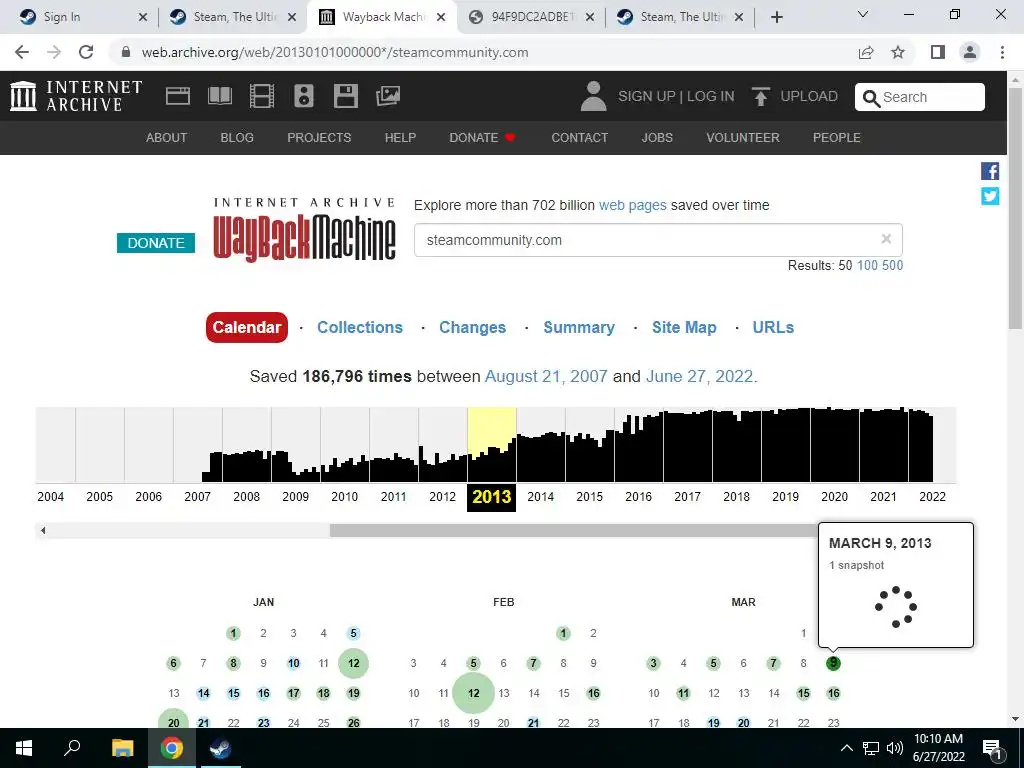The width and height of the screenshot is (1024, 768).
Task: Open the Texts book icon
Action: tap(220, 96)
